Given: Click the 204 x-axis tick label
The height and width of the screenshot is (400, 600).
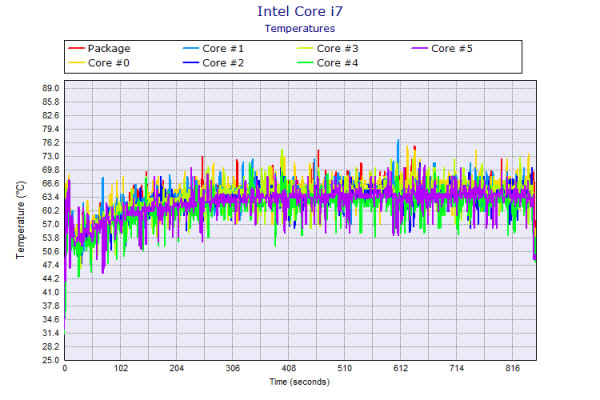Looking at the screenshot, I should pos(176,368).
